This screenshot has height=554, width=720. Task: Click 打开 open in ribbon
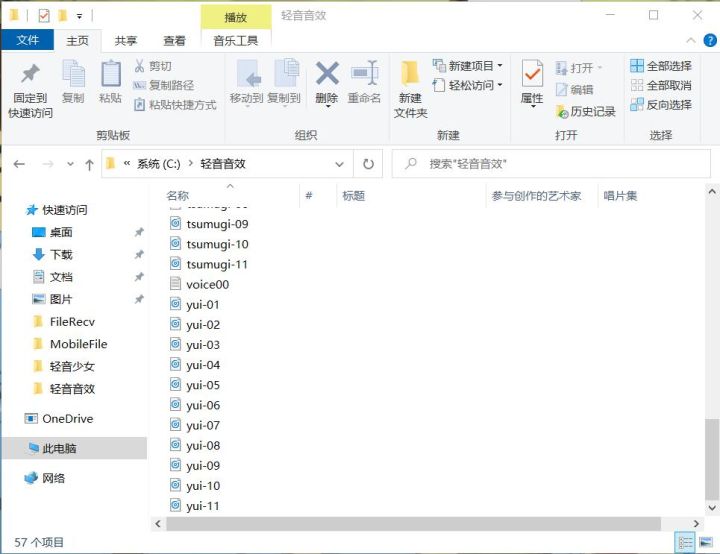pyautogui.click(x=579, y=68)
